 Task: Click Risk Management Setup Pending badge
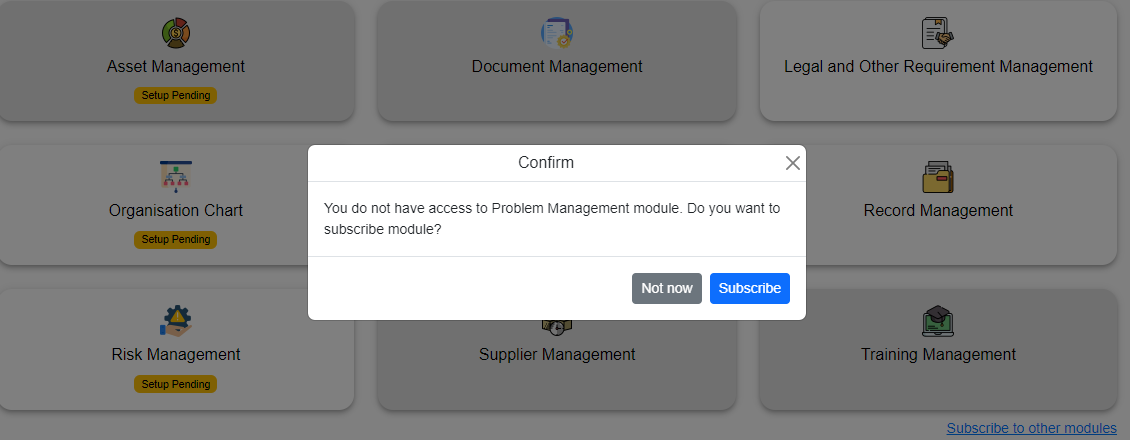click(176, 384)
